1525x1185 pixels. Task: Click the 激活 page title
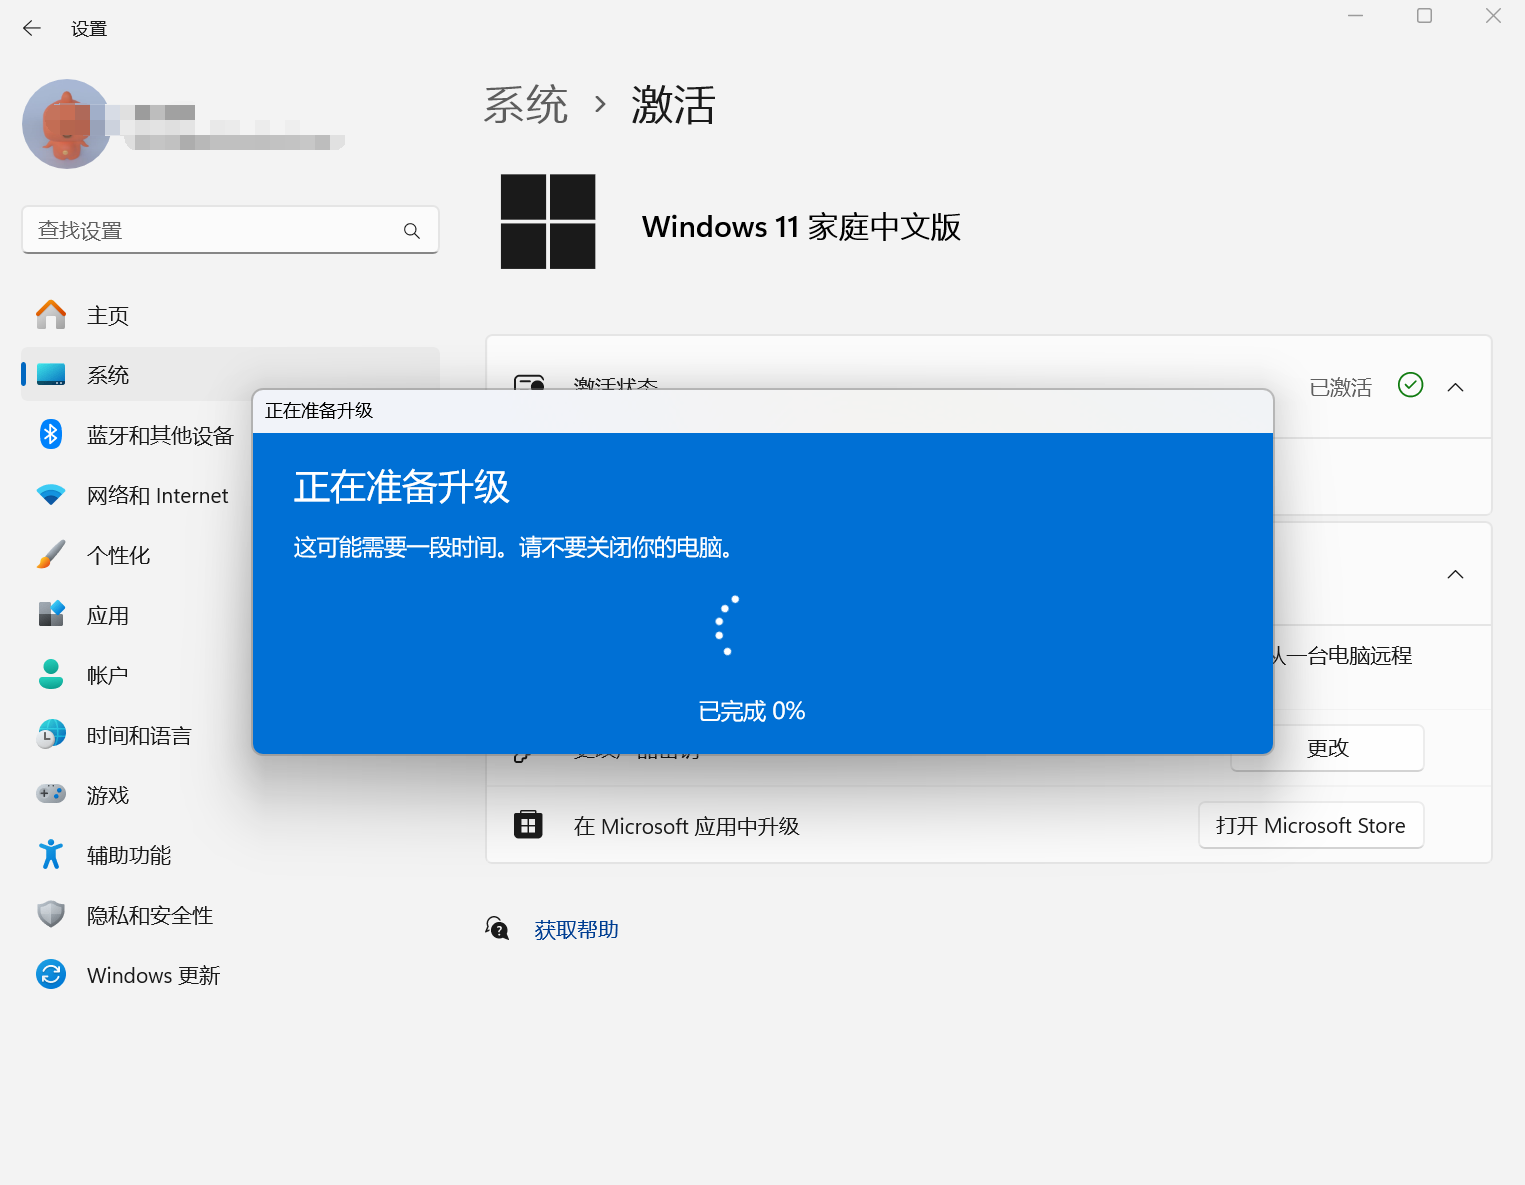[673, 104]
